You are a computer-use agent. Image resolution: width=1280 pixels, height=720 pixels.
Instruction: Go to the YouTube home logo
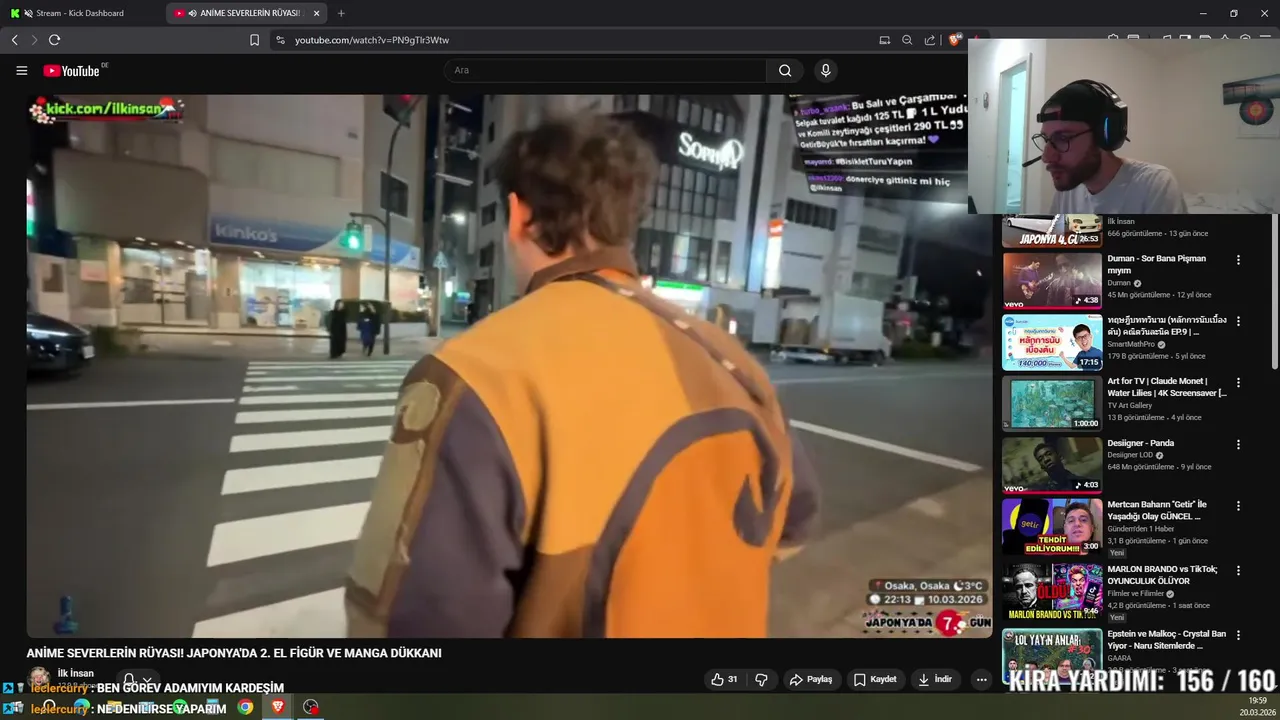(x=71, y=71)
